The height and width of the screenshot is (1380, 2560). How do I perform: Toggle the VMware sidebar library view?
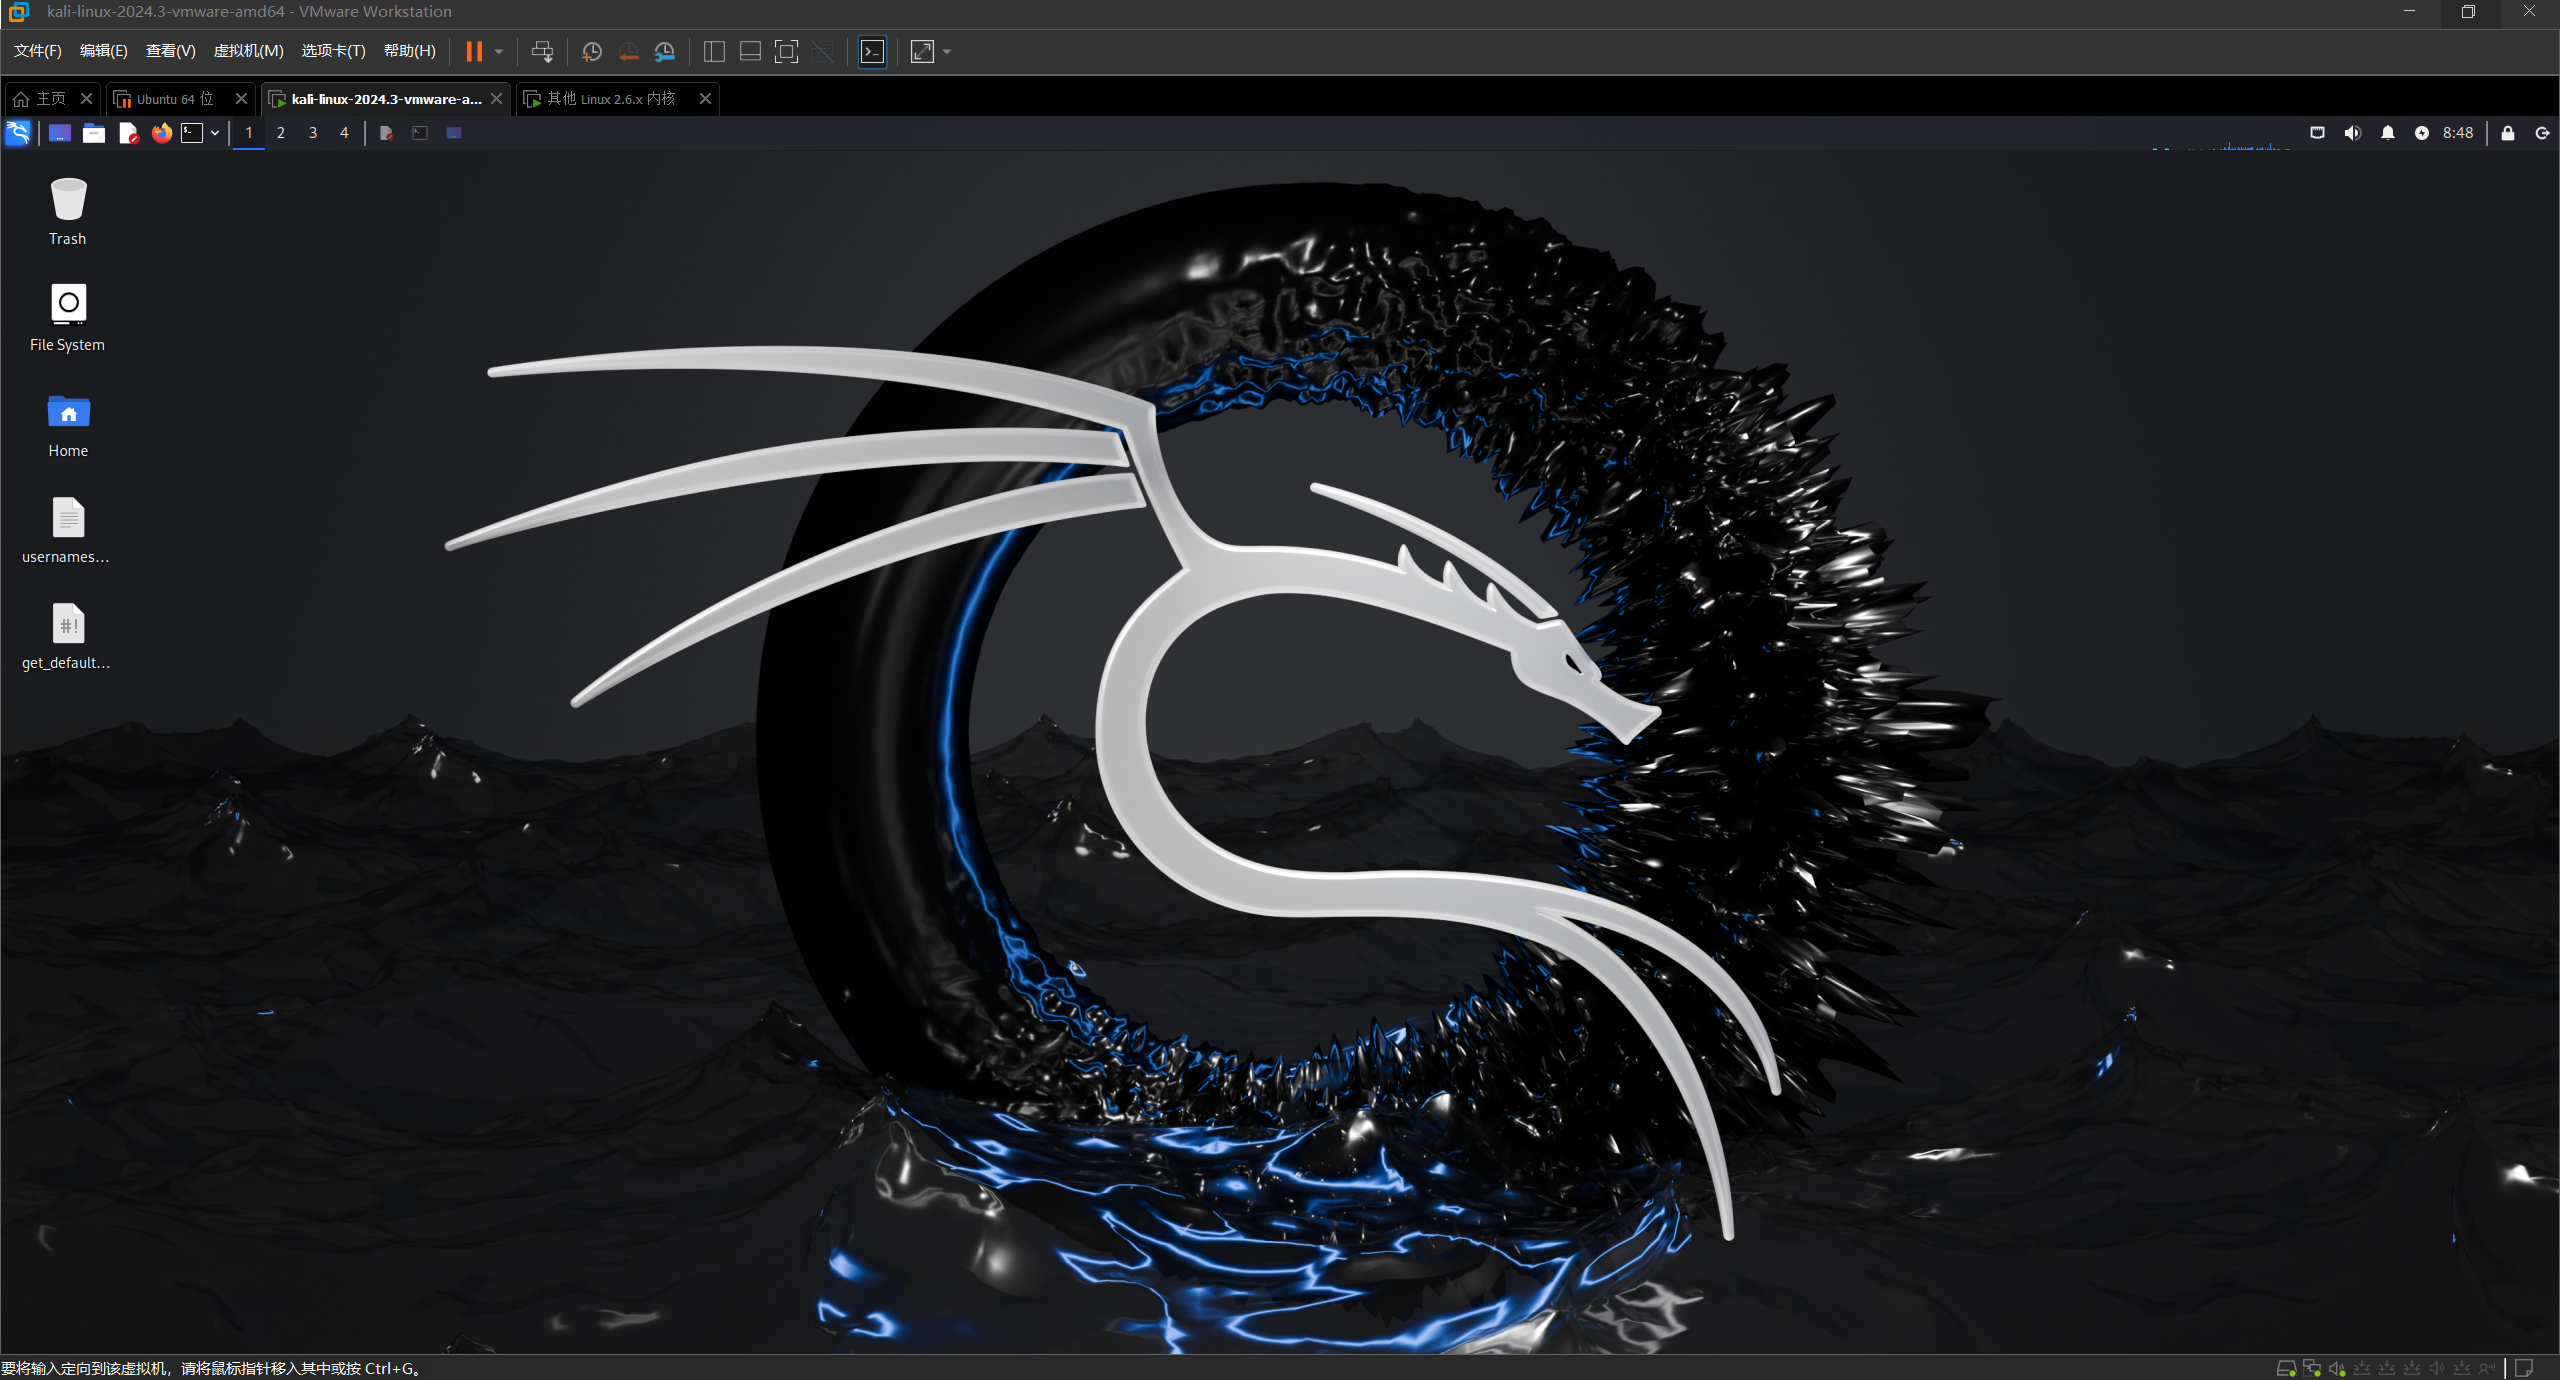714,52
